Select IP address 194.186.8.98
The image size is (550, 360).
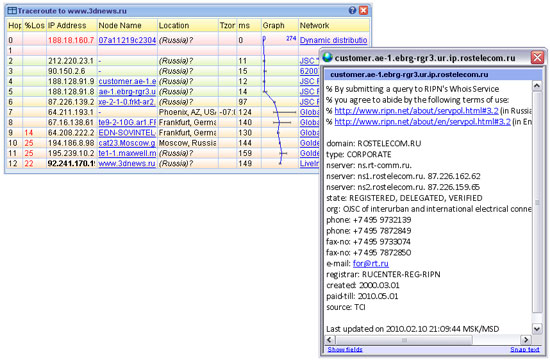[x=71, y=143]
